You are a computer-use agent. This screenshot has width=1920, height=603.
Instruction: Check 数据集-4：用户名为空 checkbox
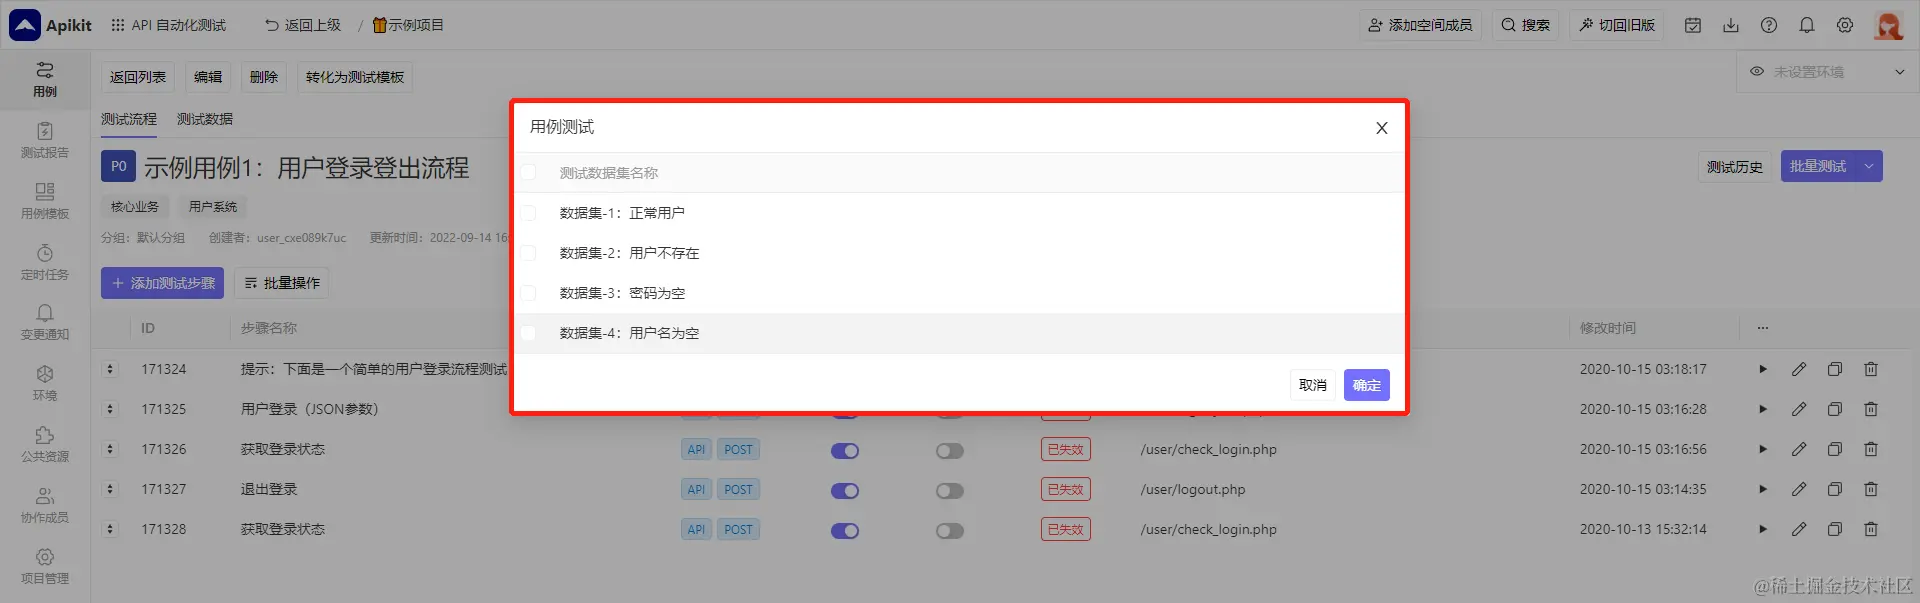528,333
